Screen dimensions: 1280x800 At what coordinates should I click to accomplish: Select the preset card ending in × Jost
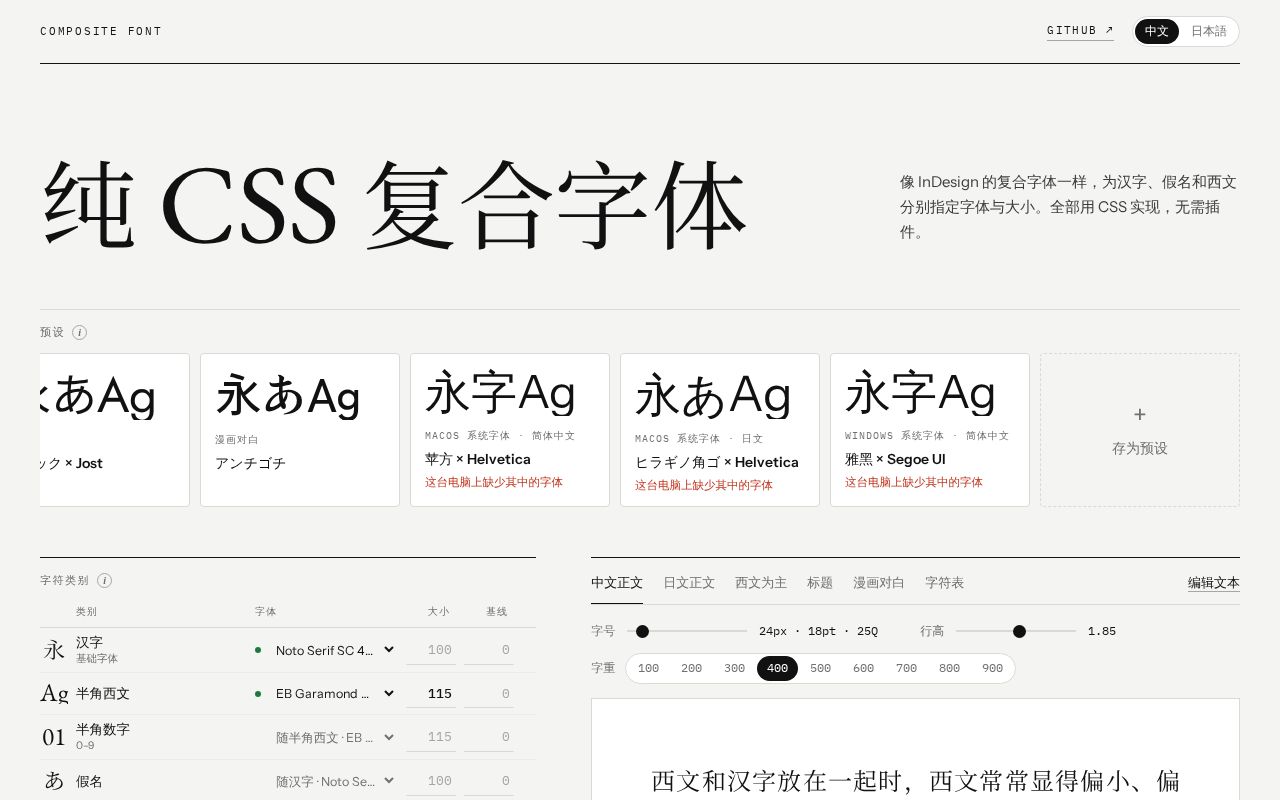[115, 430]
